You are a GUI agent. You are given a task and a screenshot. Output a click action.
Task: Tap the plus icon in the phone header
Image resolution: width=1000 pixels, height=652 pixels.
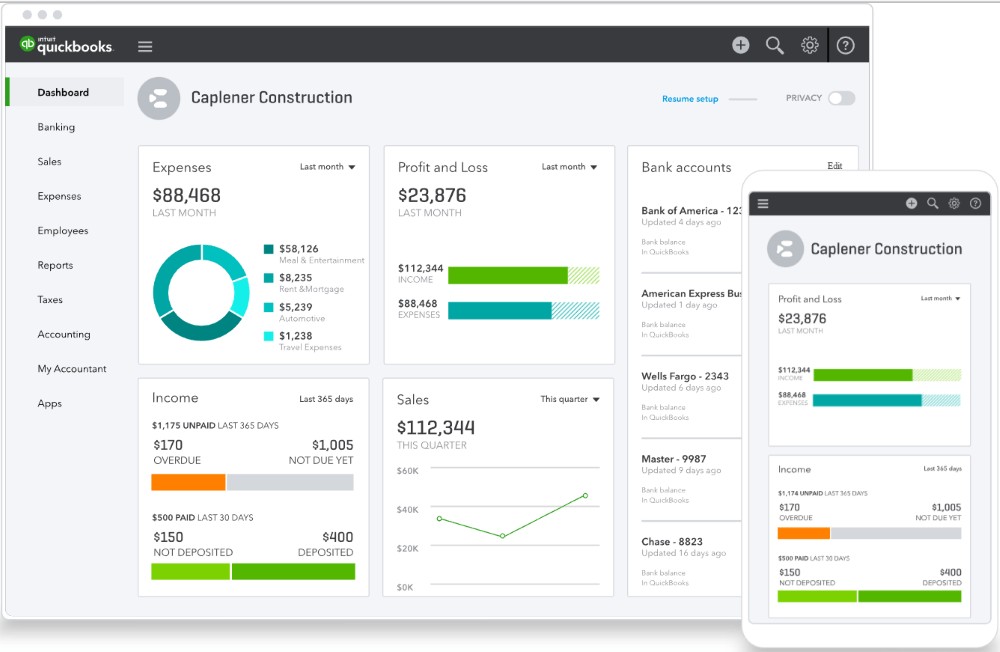click(911, 203)
